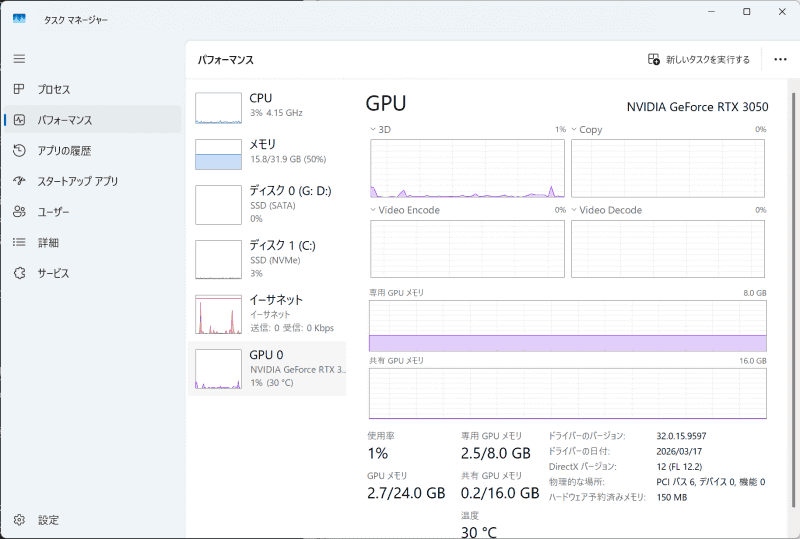The image size is (800, 539).
Task: Click NVIDIA GeForce RTX 3050 title text
Action: [x=697, y=107]
